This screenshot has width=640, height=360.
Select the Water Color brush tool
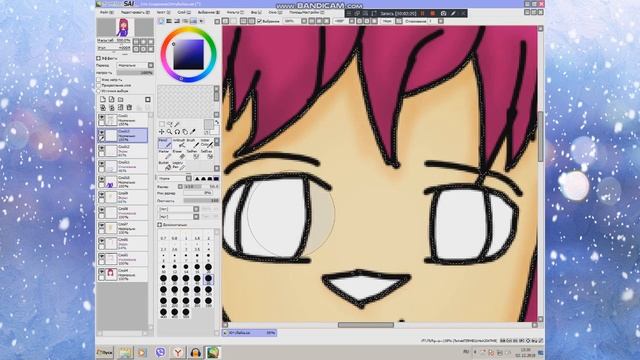click(x=207, y=143)
